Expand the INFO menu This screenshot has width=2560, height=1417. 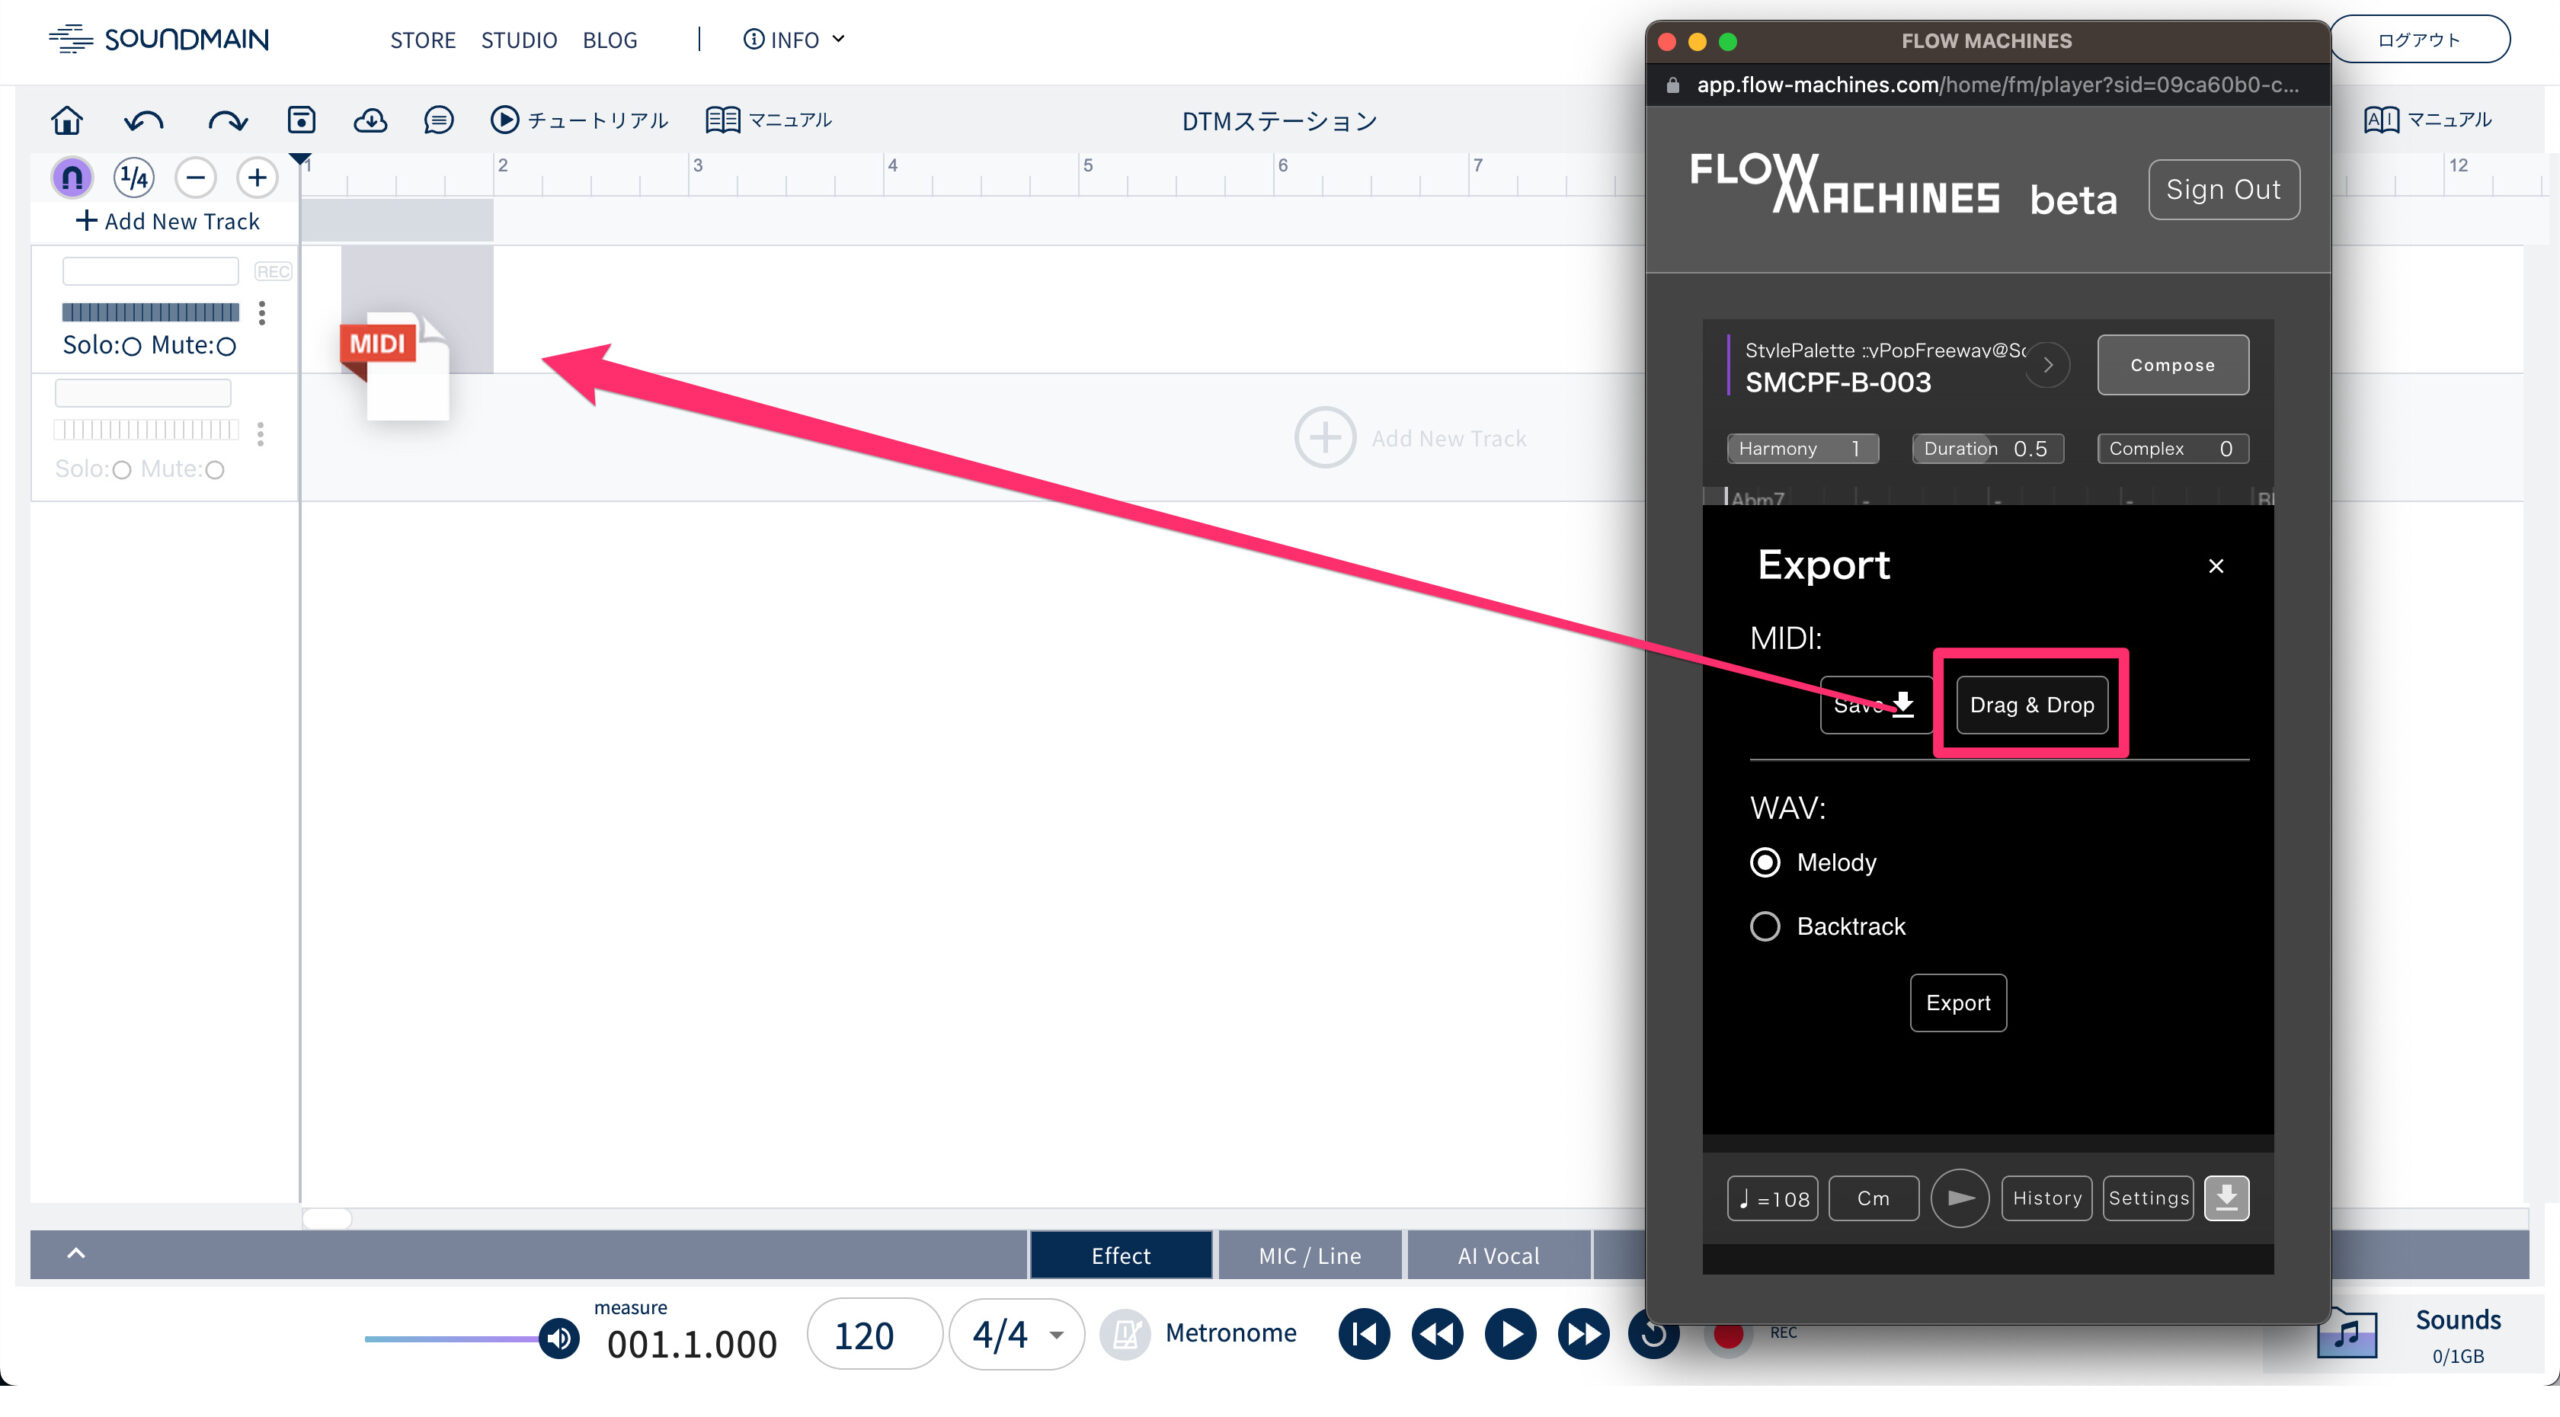click(794, 40)
